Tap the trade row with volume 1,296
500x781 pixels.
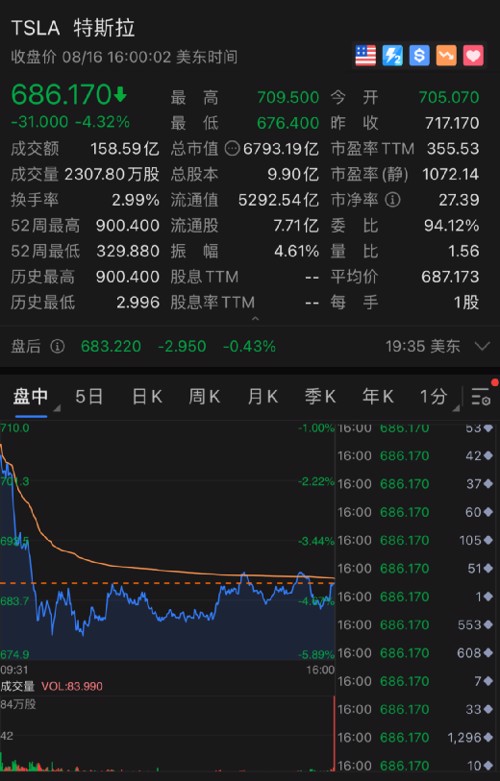click(x=416, y=737)
